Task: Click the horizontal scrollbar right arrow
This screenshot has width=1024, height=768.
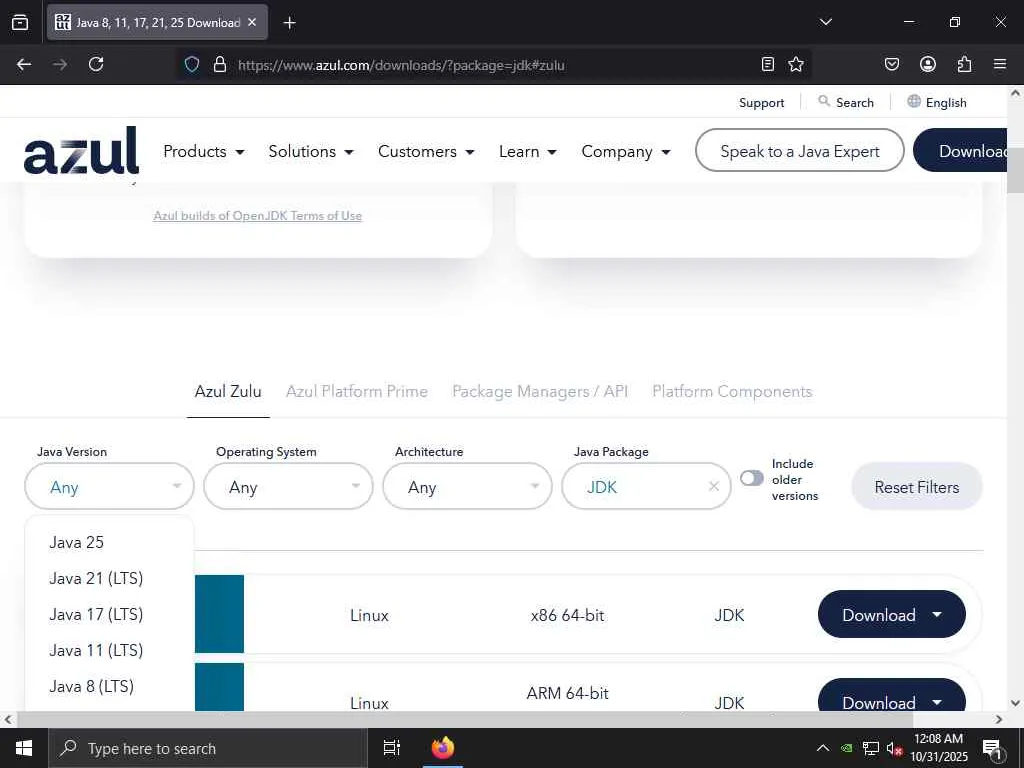Action: pyautogui.click(x=999, y=719)
